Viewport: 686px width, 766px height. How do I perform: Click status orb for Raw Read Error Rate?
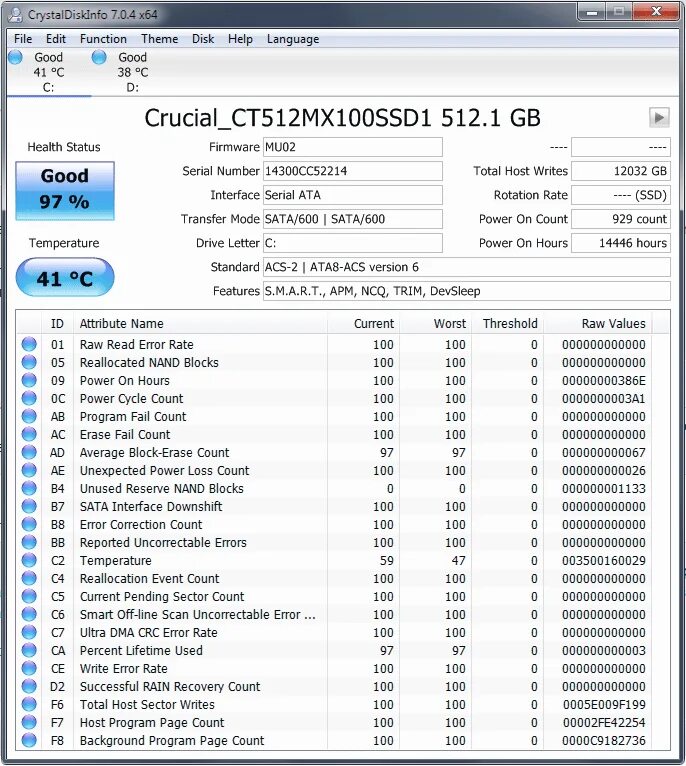click(29, 344)
